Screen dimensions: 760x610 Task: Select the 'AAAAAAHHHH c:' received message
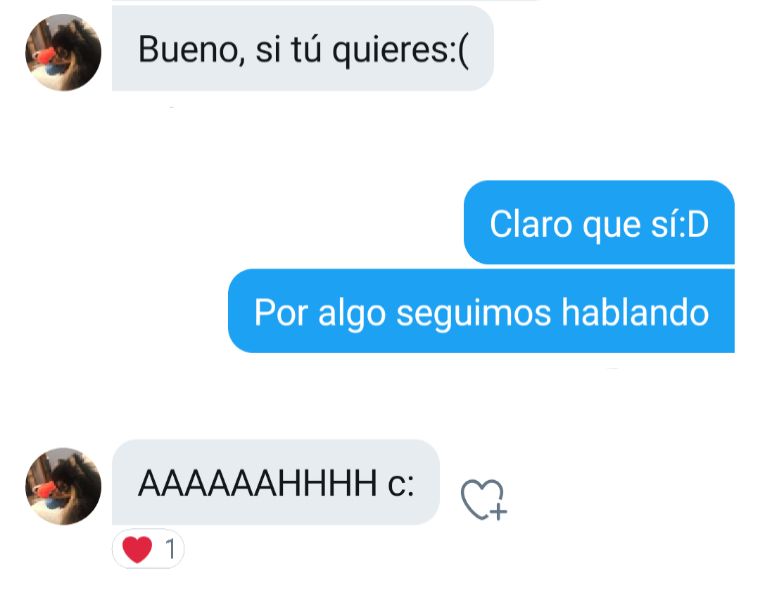coord(276,482)
